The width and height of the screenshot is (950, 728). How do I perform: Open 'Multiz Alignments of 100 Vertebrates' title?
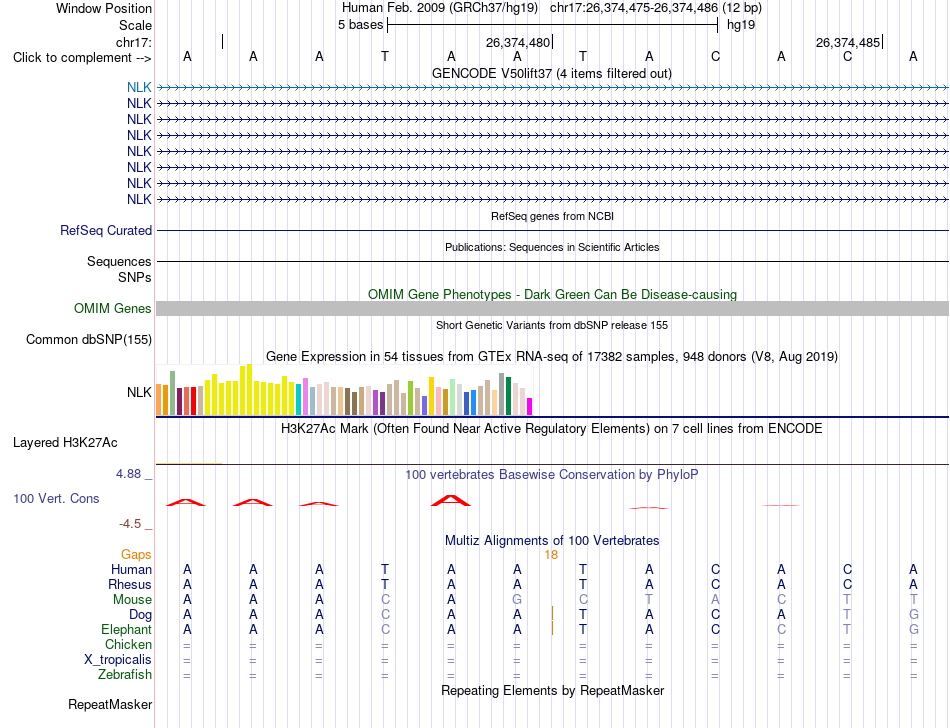tap(552, 541)
